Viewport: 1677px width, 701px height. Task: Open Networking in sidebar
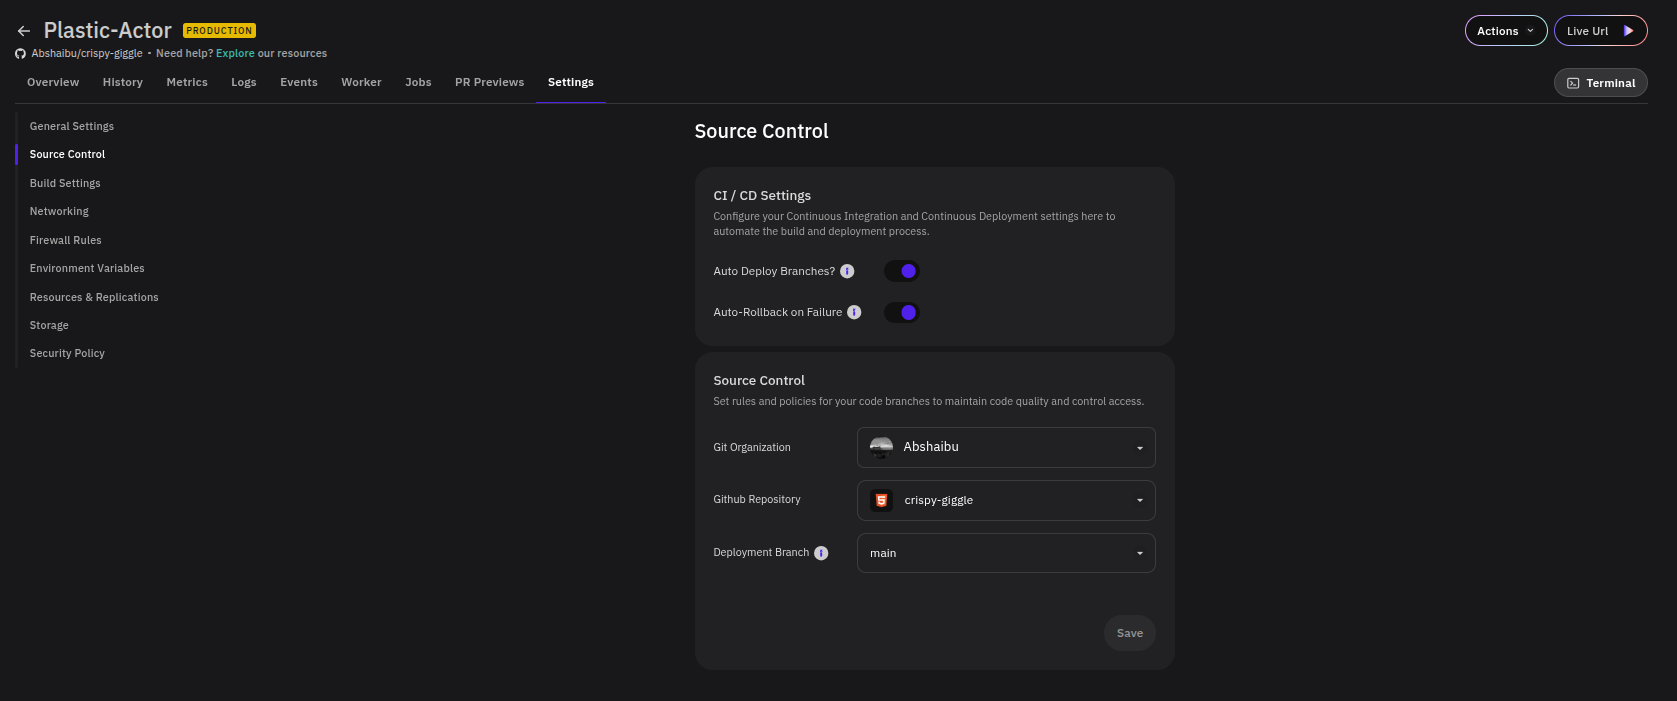[59, 211]
